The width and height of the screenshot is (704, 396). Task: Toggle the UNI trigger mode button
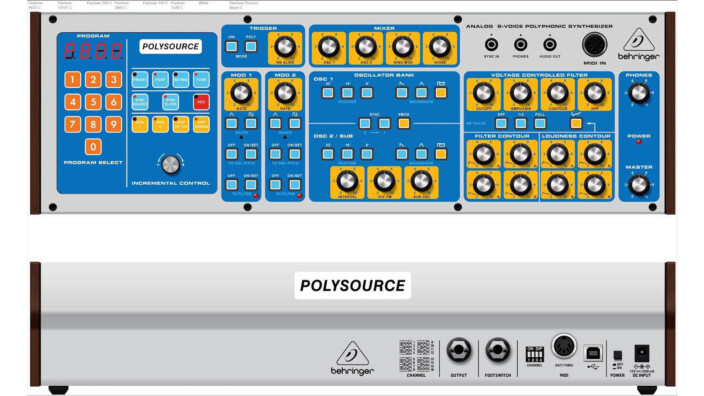coord(232,46)
